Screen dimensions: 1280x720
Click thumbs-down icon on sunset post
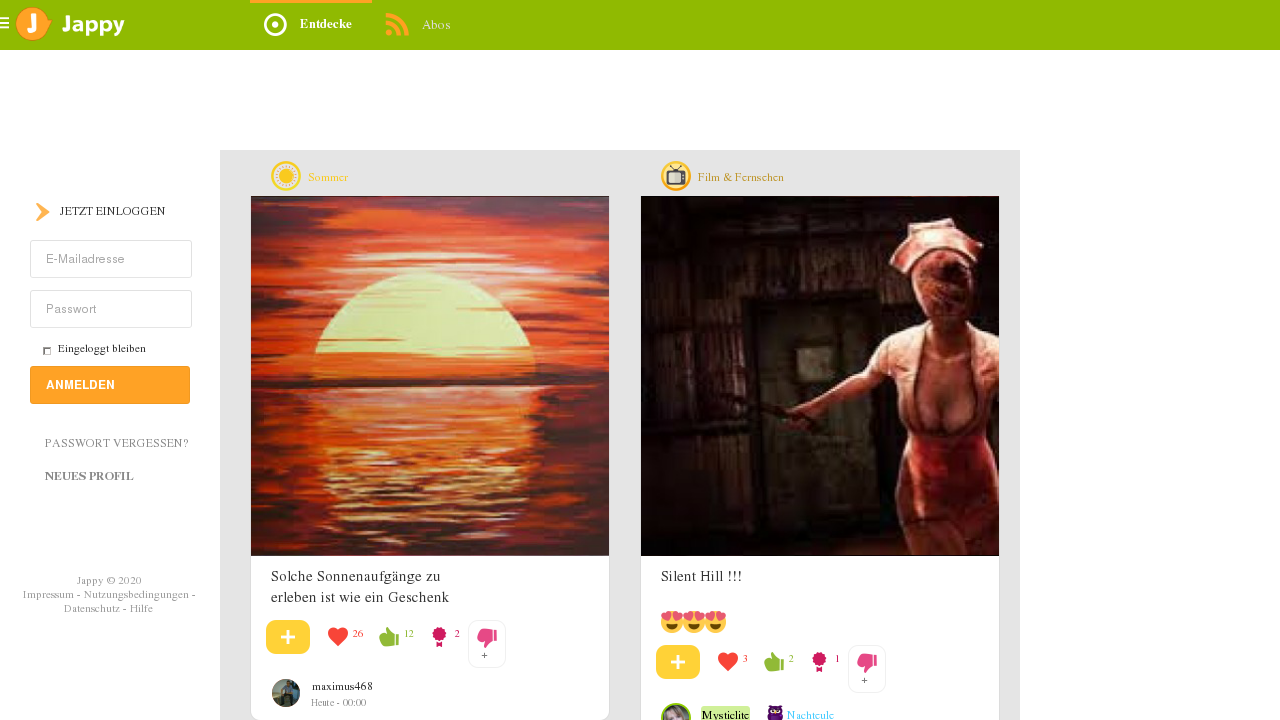(x=487, y=638)
